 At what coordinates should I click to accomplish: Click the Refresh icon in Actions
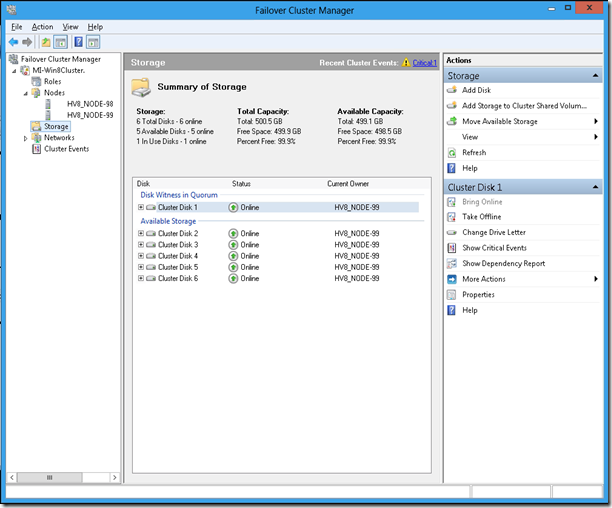[x=452, y=153]
